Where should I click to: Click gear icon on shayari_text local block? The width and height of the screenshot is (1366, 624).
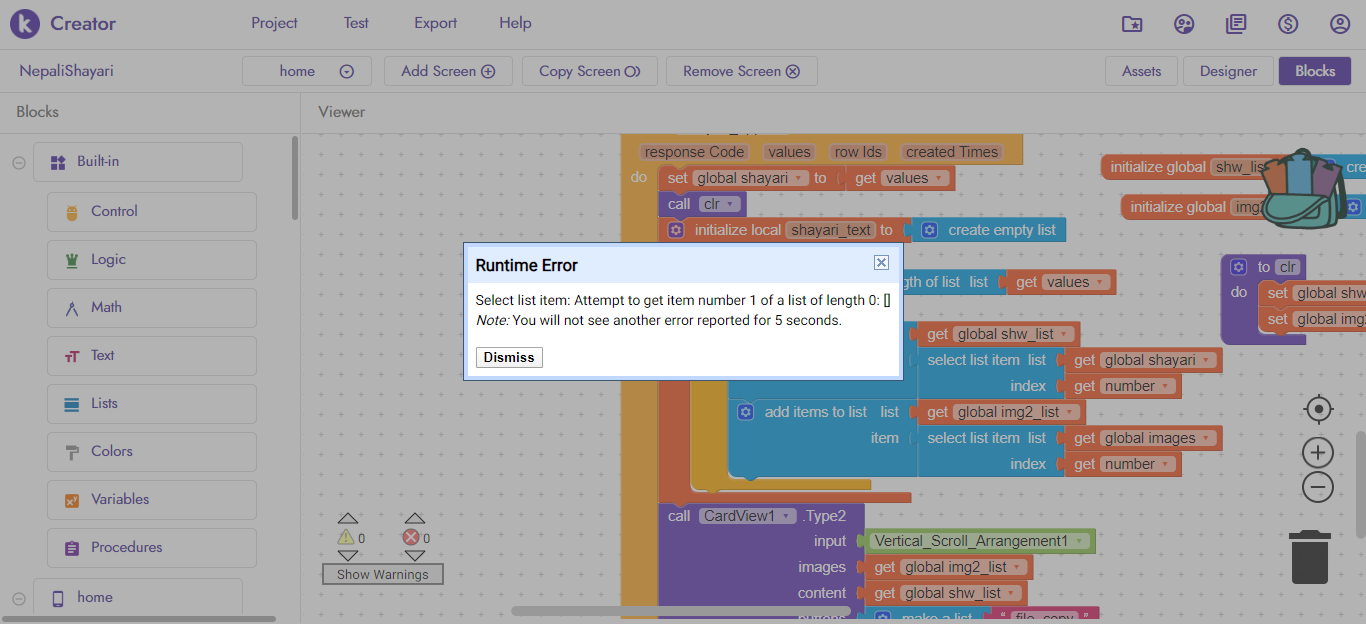pos(676,230)
